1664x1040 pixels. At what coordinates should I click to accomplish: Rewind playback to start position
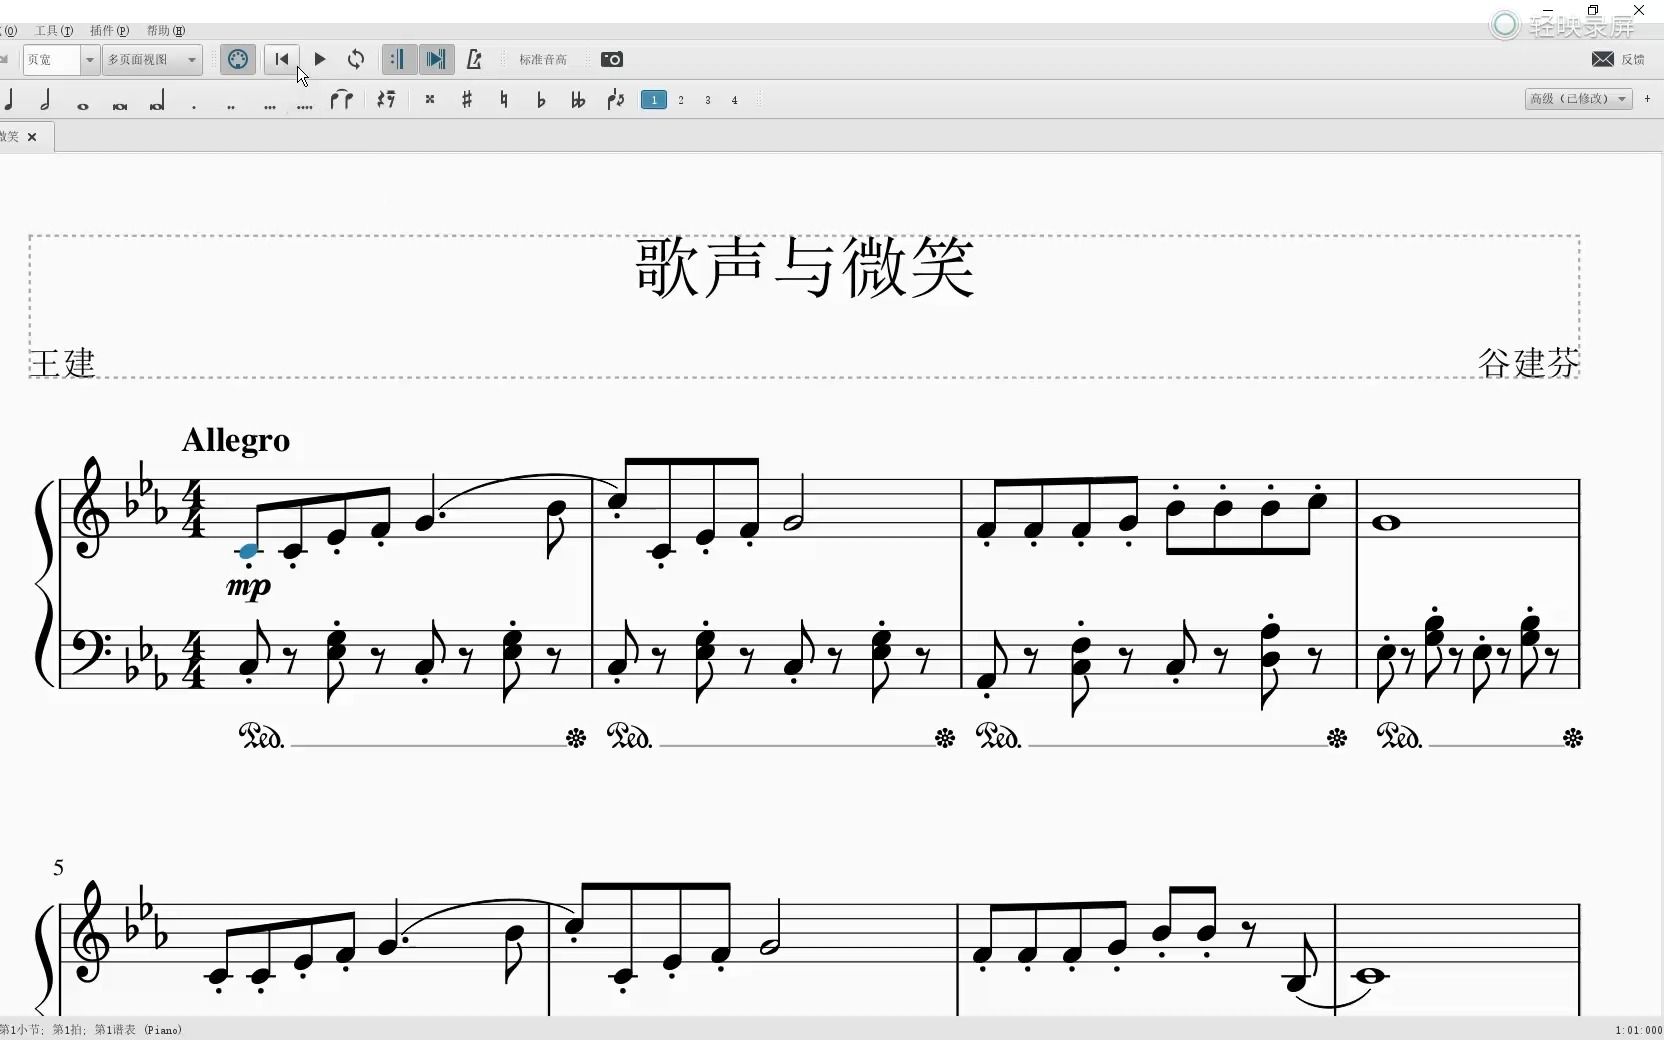pyautogui.click(x=282, y=59)
